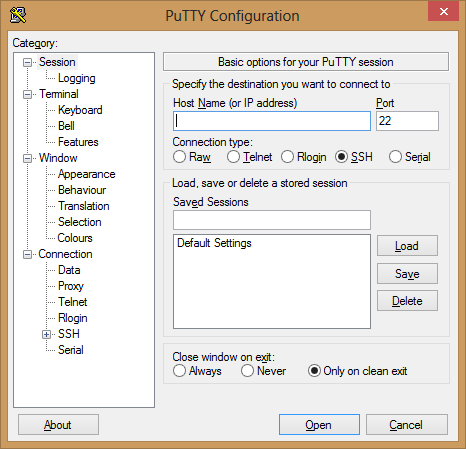This screenshot has height=449, width=466.
Task: Click the Save session button
Action: tap(407, 274)
